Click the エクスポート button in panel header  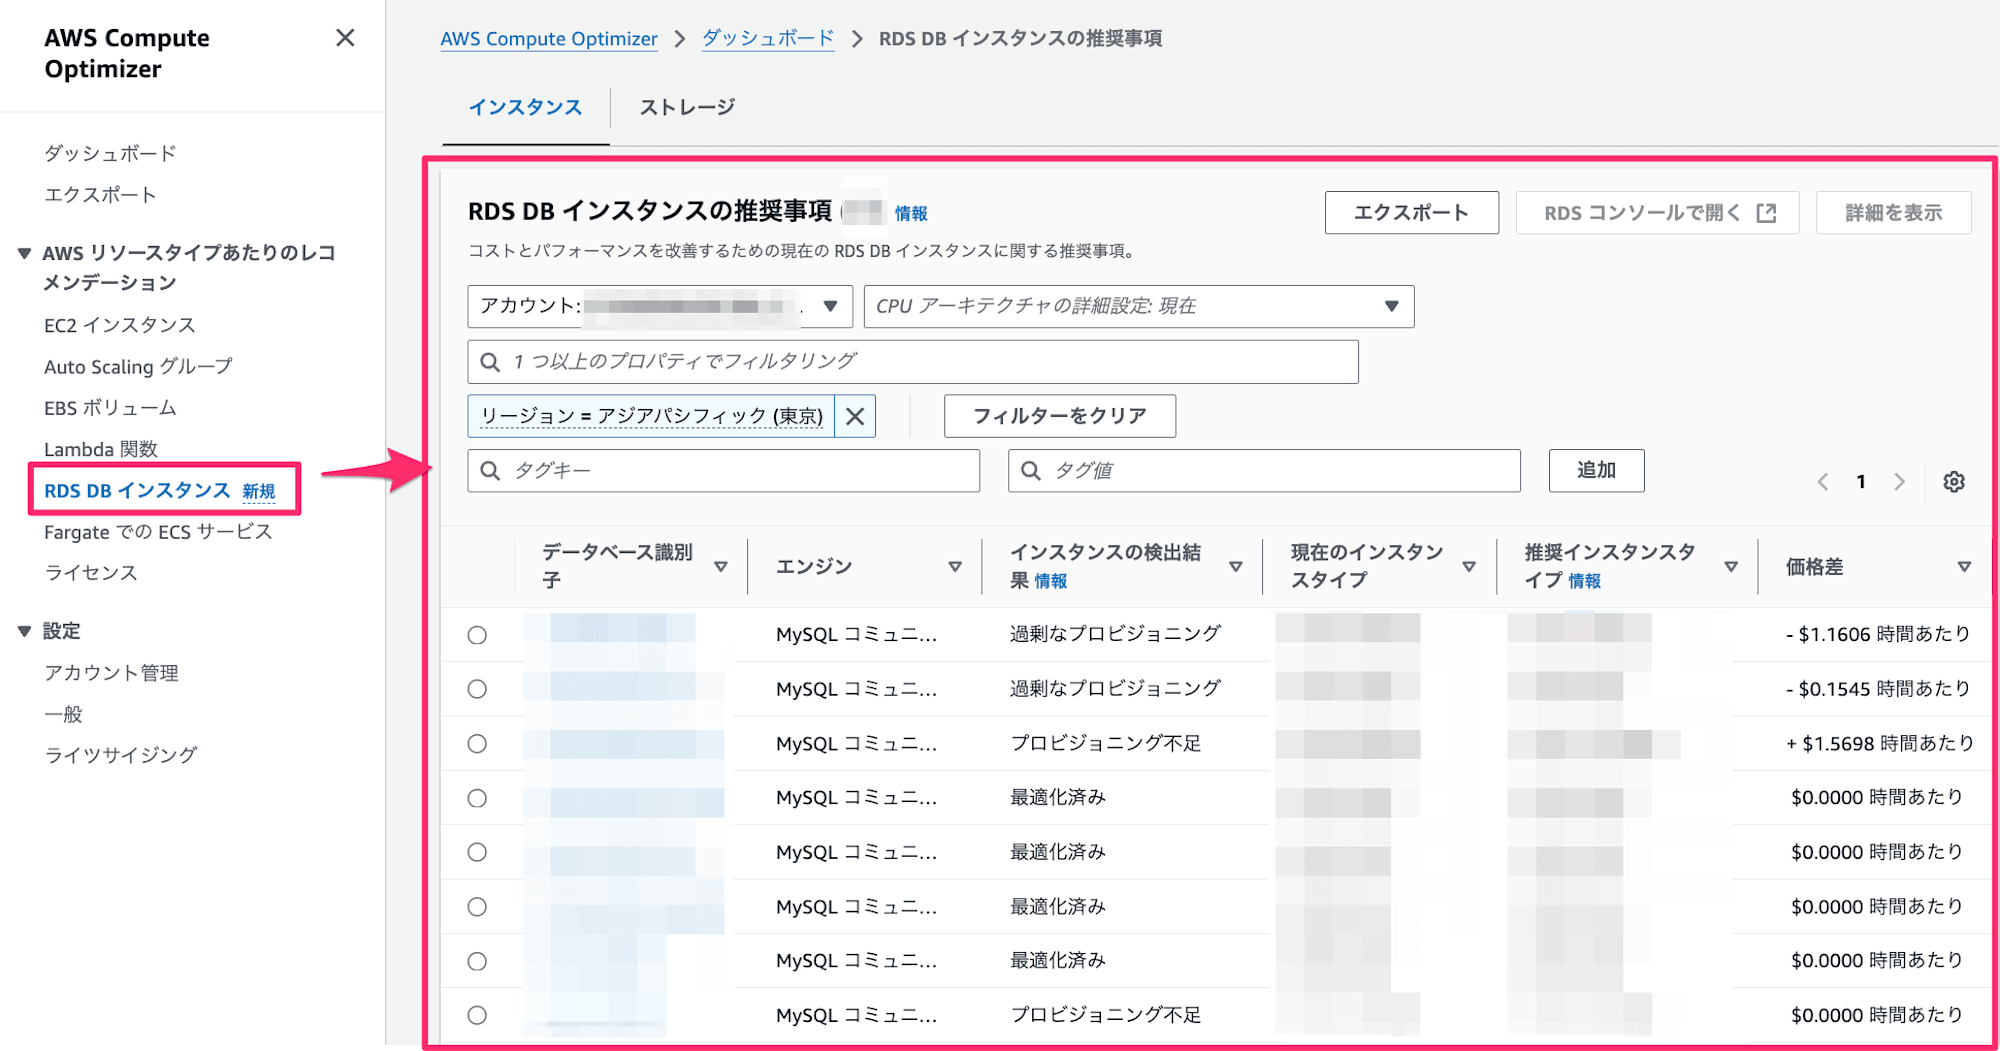point(1412,213)
